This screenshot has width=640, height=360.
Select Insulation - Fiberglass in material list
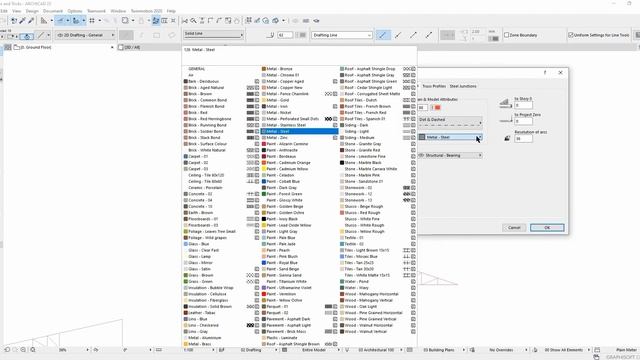pyautogui.click(x=221, y=300)
